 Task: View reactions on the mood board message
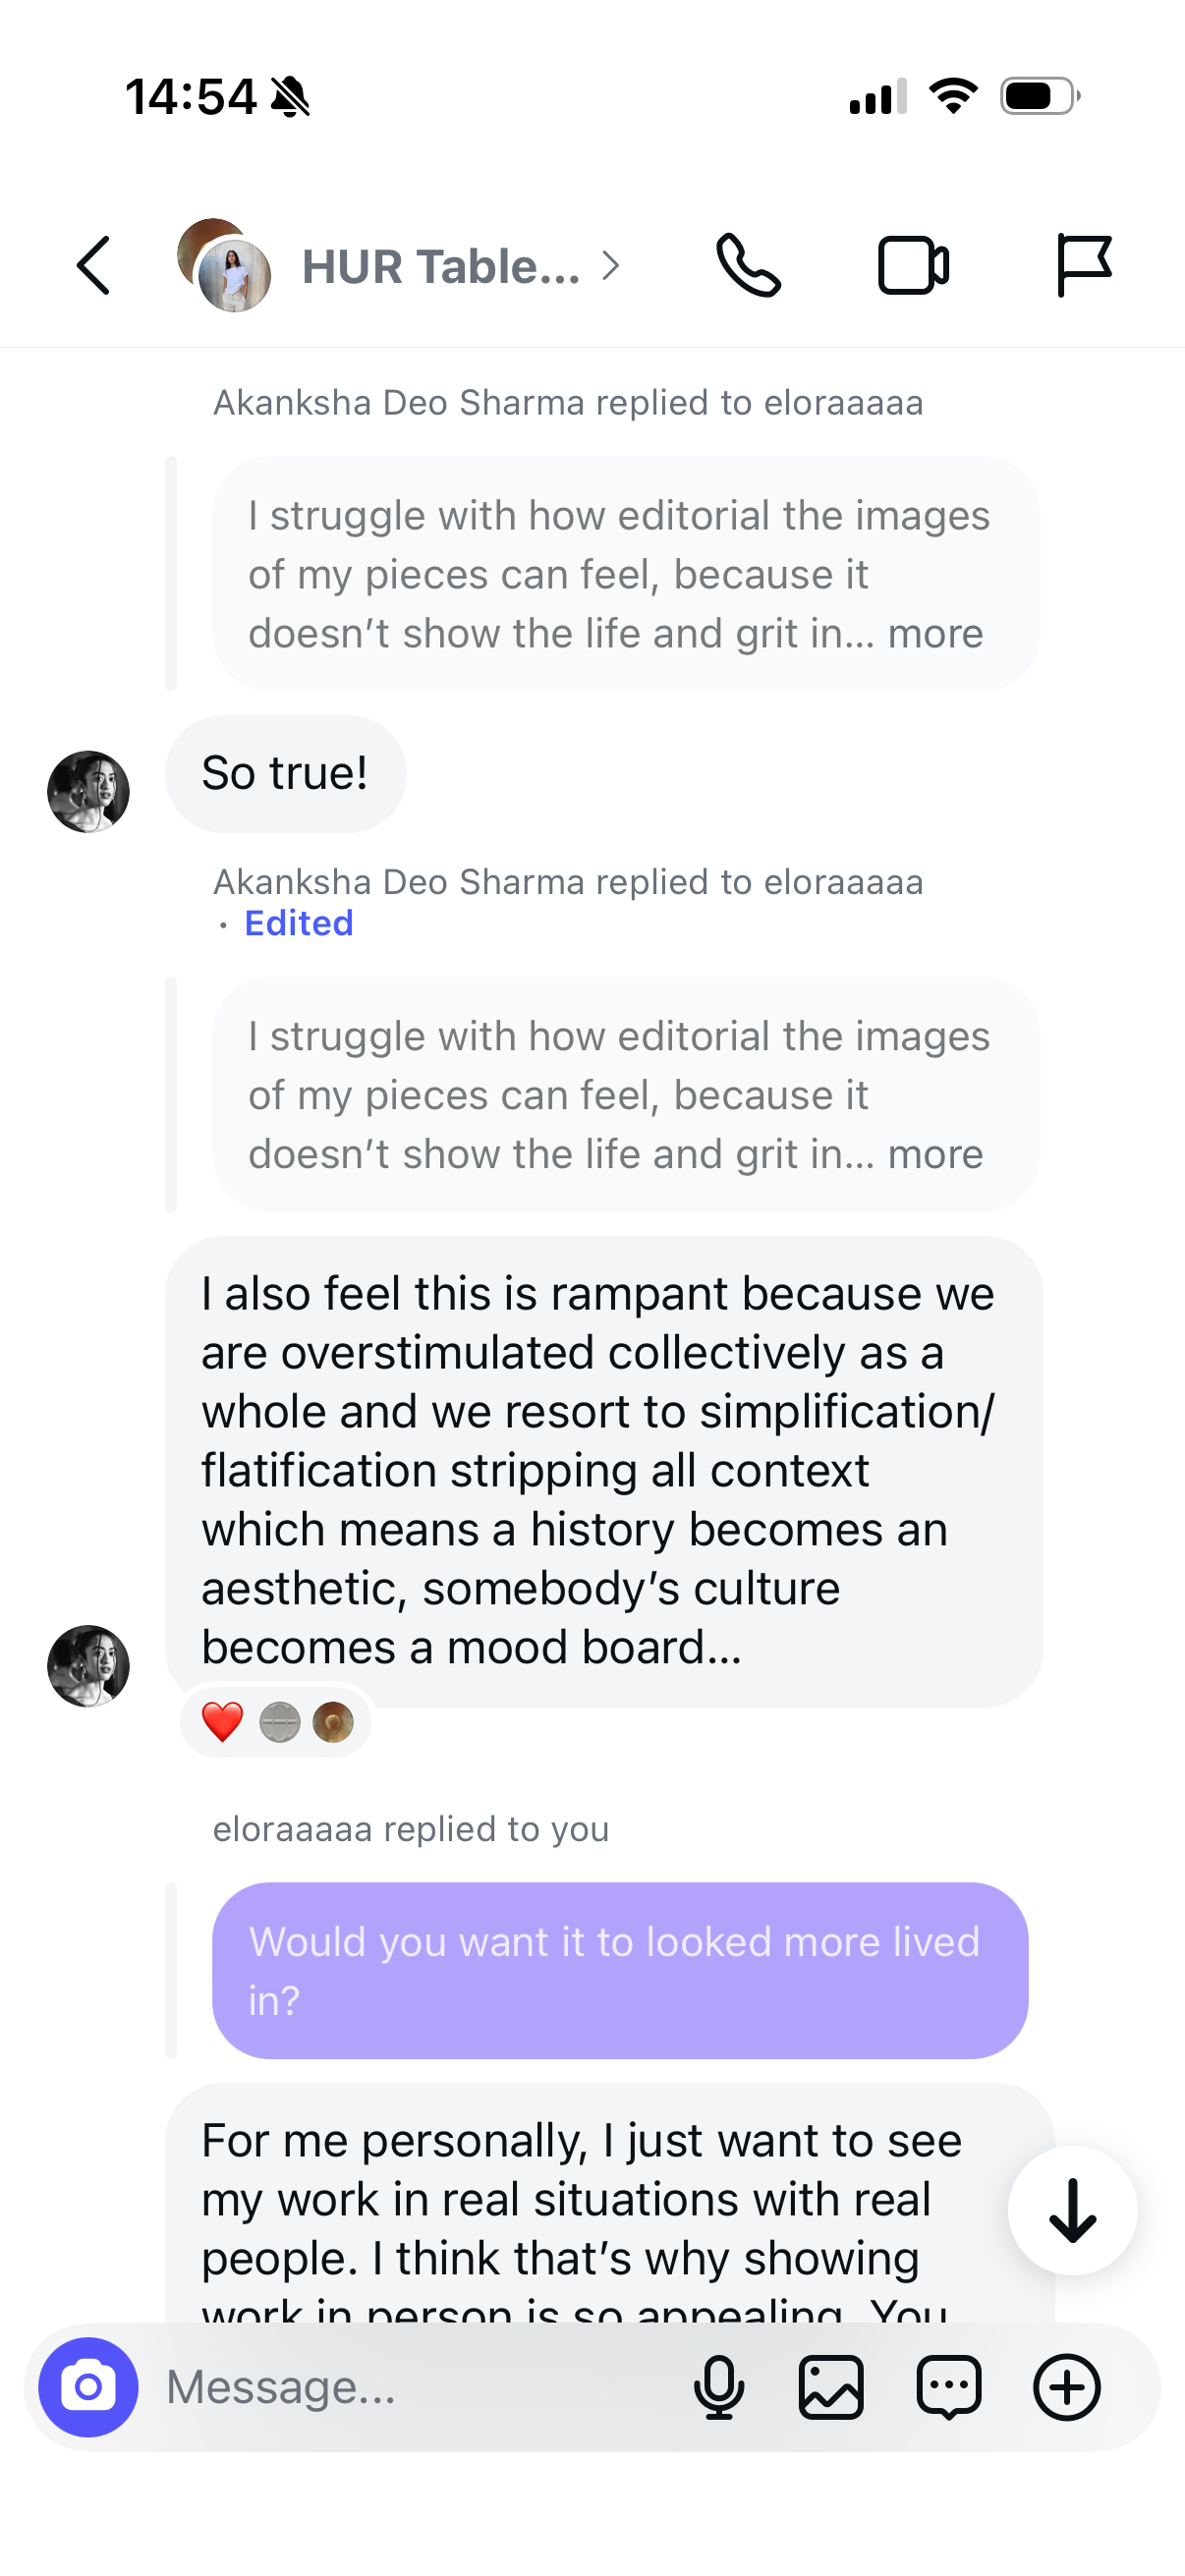[x=277, y=1722]
